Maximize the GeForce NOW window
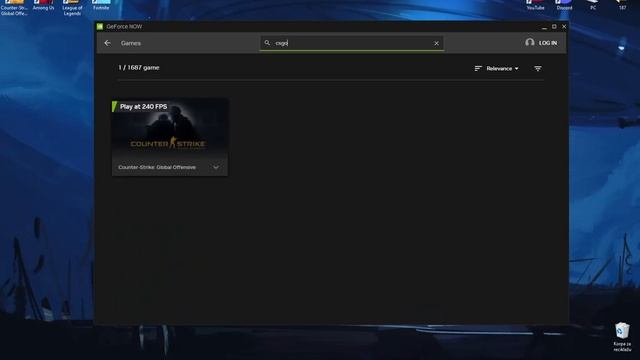 click(554, 27)
